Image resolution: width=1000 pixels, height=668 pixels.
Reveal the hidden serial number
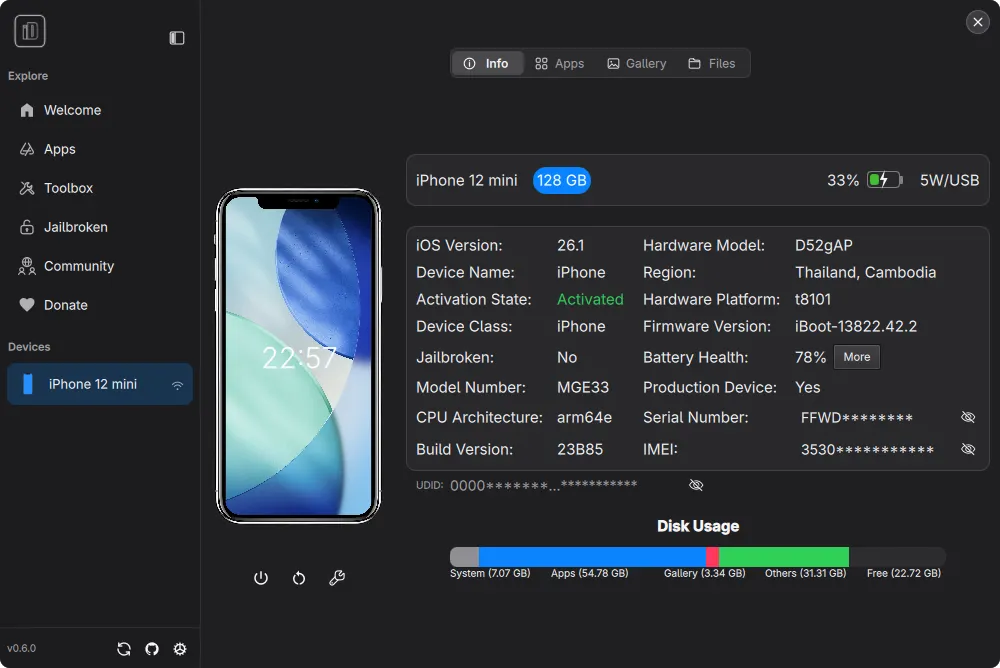968,417
